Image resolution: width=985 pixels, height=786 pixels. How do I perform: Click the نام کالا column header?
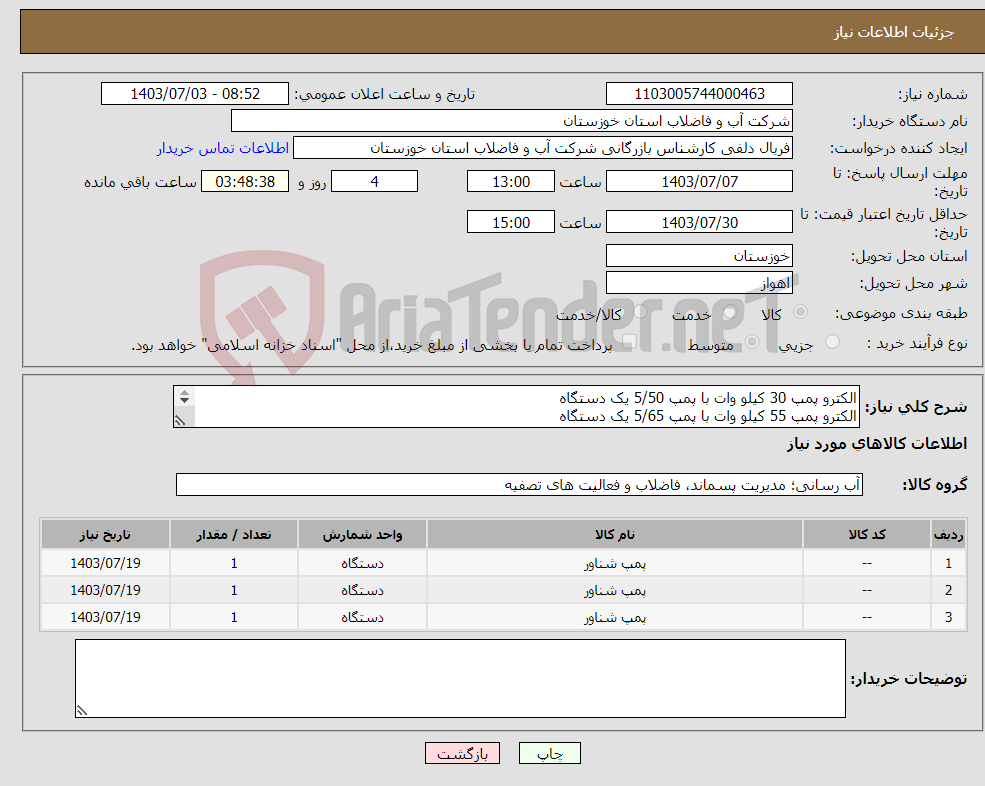pyautogui.click(x=615, y=534)
